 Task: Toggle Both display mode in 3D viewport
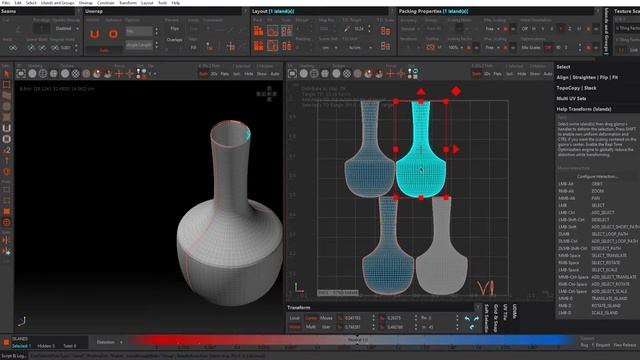point(203,74)
